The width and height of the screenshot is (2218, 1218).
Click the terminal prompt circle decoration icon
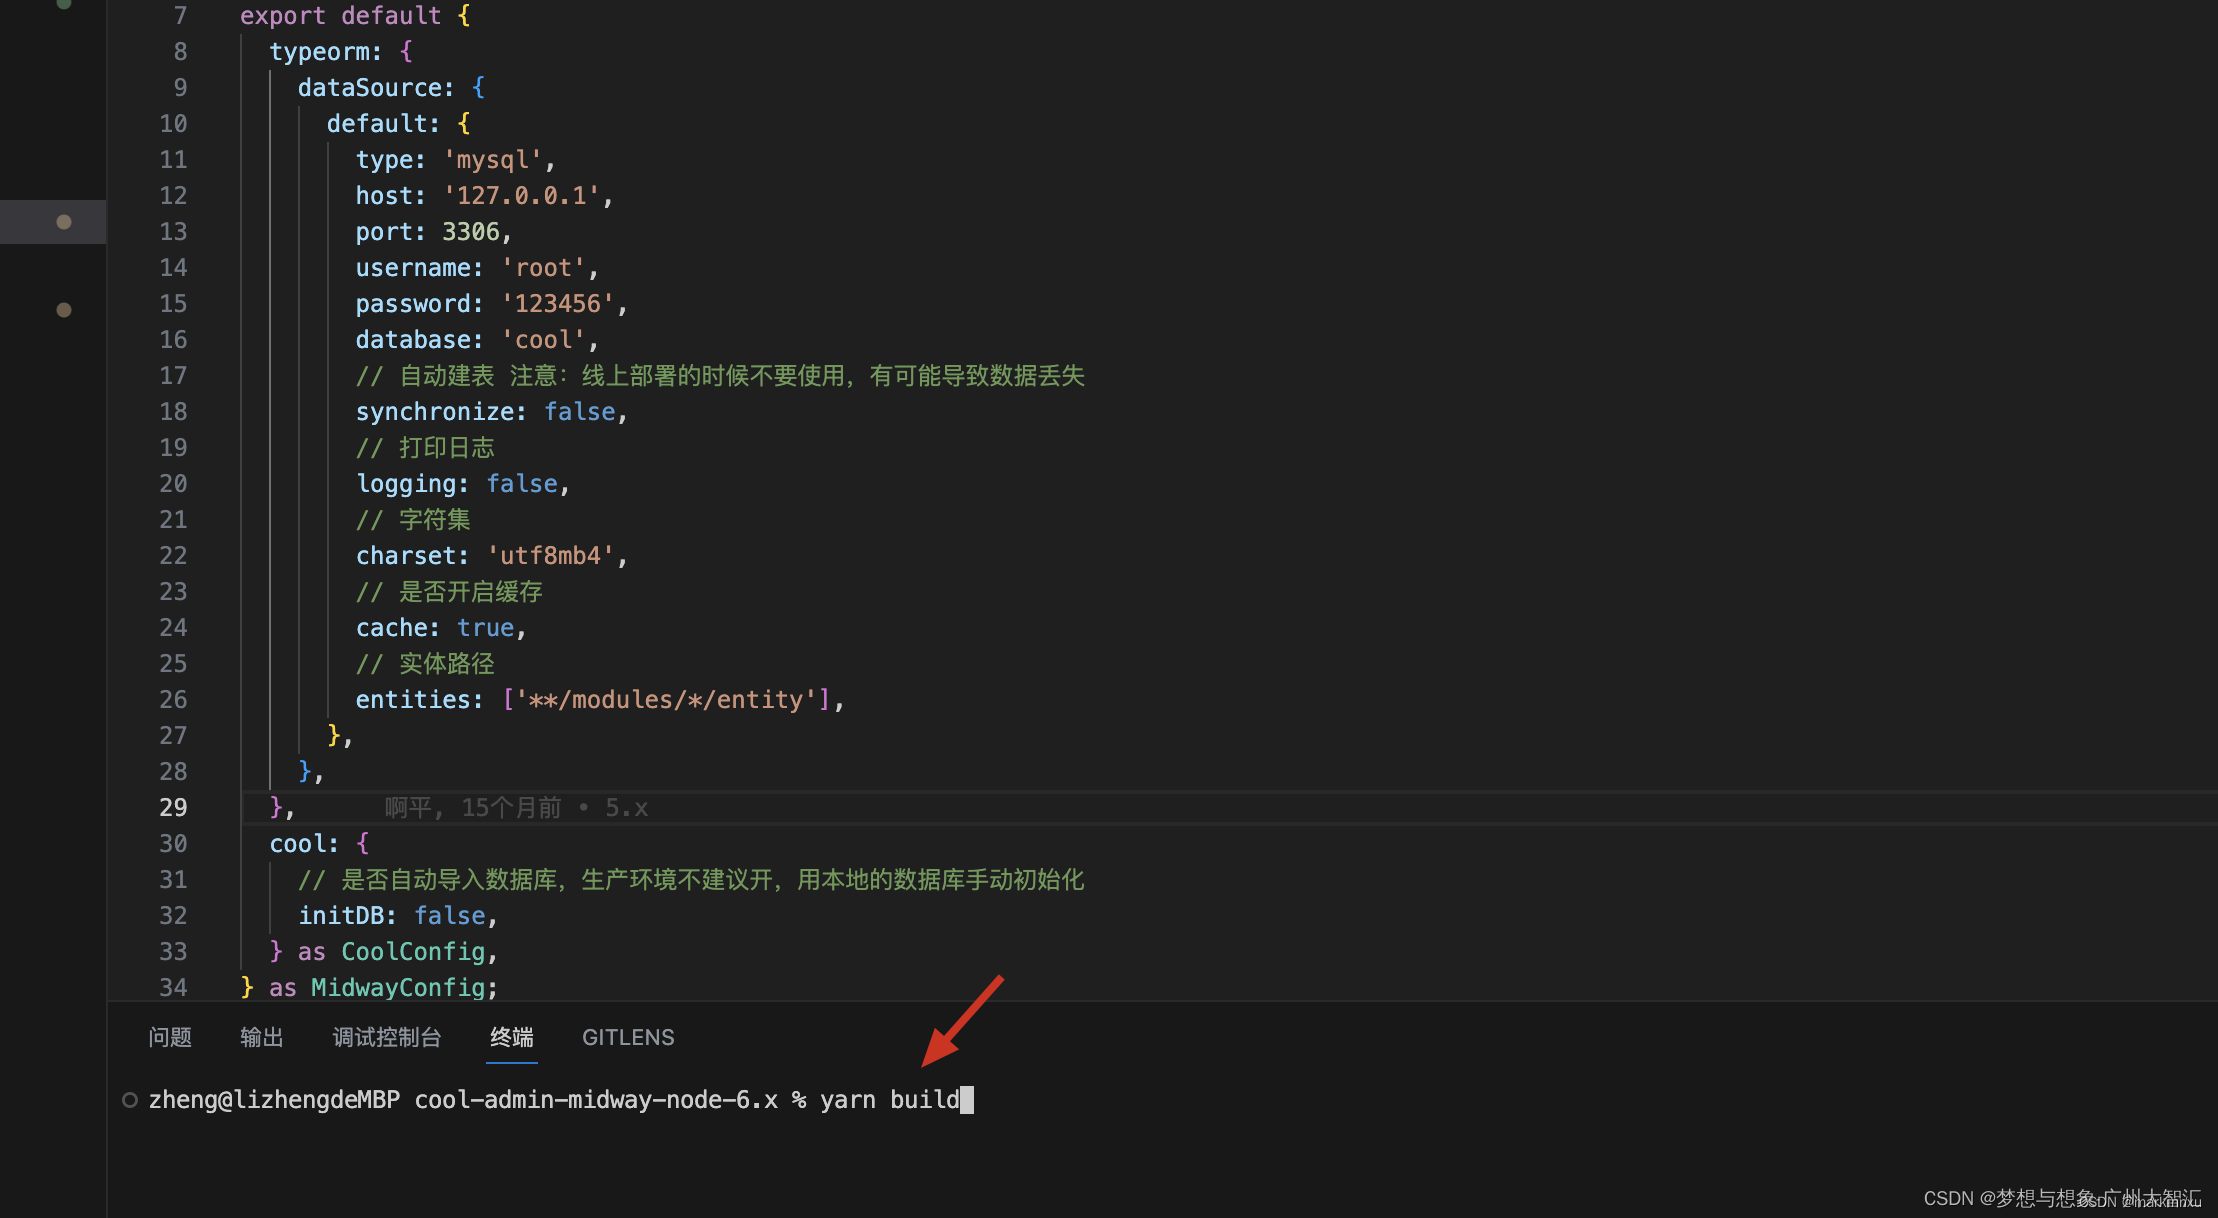pos(130,1100)
